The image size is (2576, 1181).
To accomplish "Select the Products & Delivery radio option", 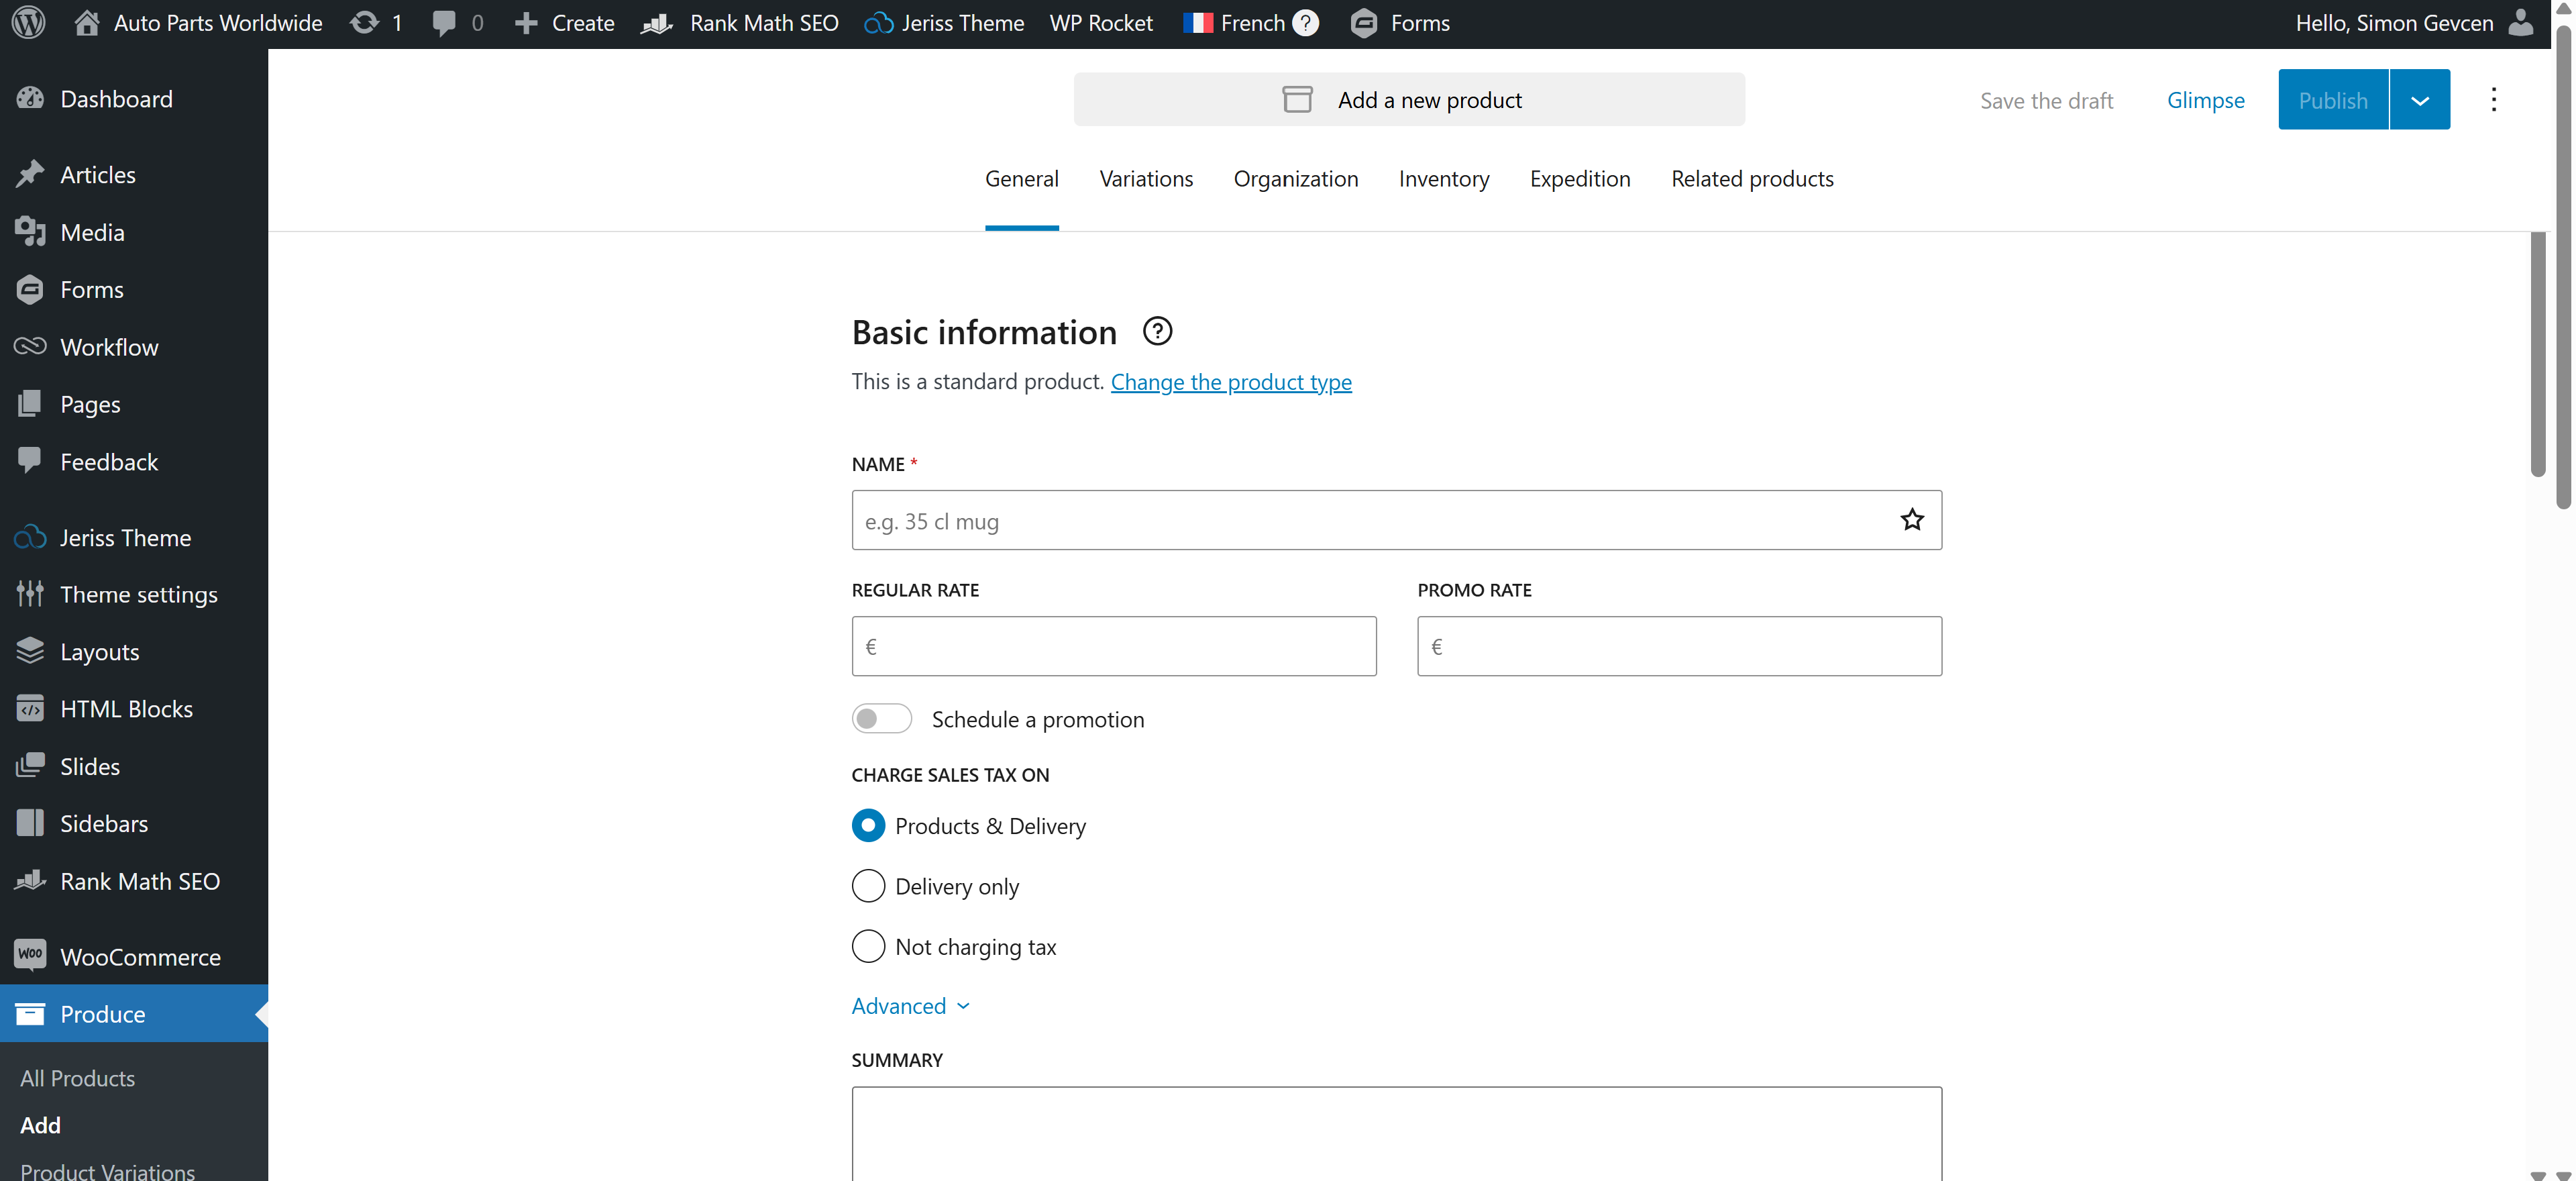I will pos(868,825).
